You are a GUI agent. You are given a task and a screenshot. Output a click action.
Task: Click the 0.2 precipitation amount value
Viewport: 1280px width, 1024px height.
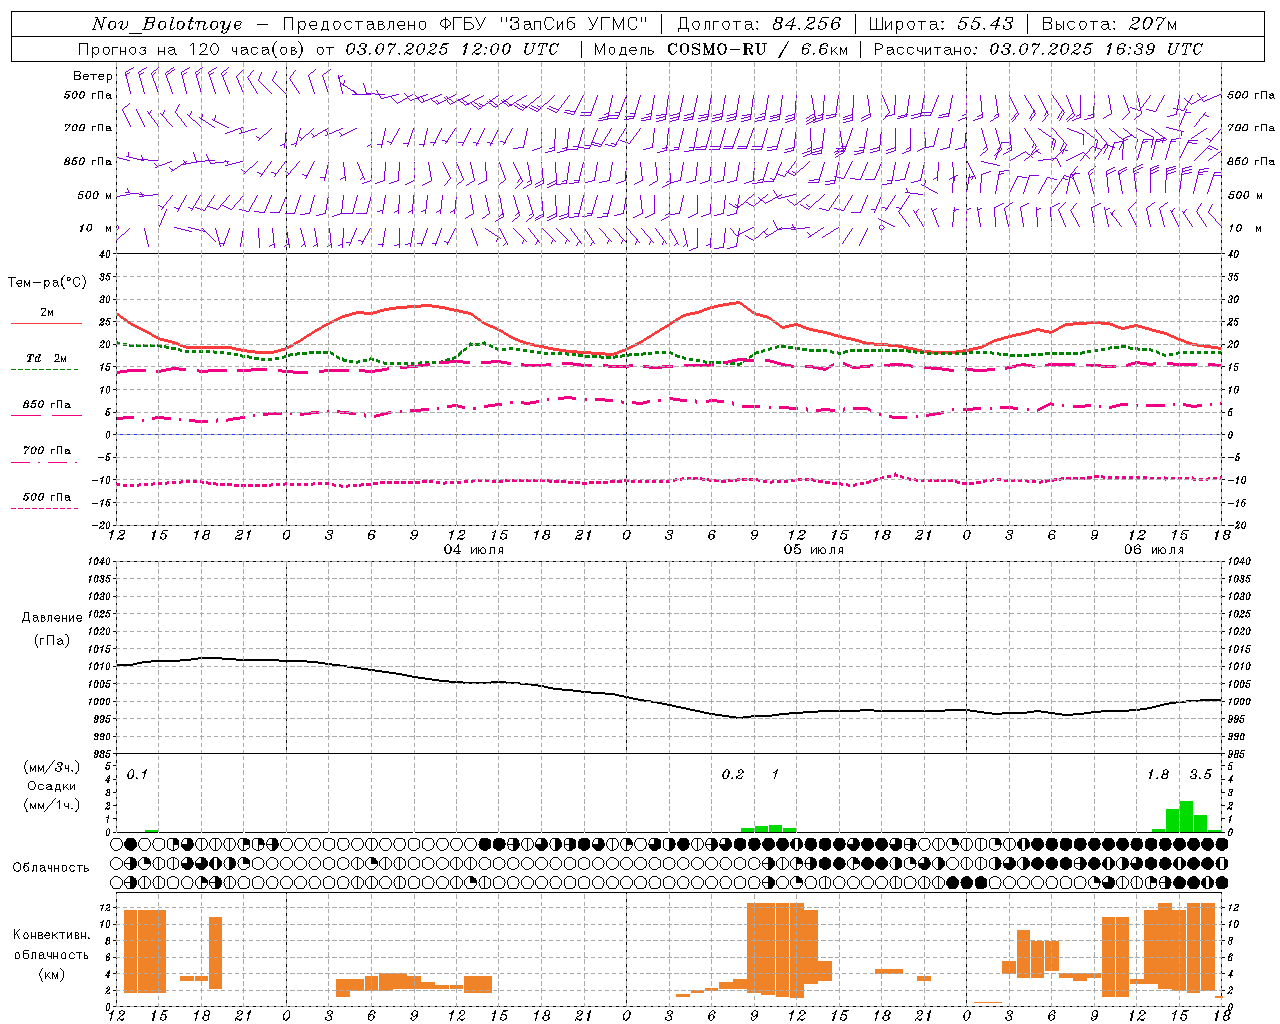click(x=733, y=774)
